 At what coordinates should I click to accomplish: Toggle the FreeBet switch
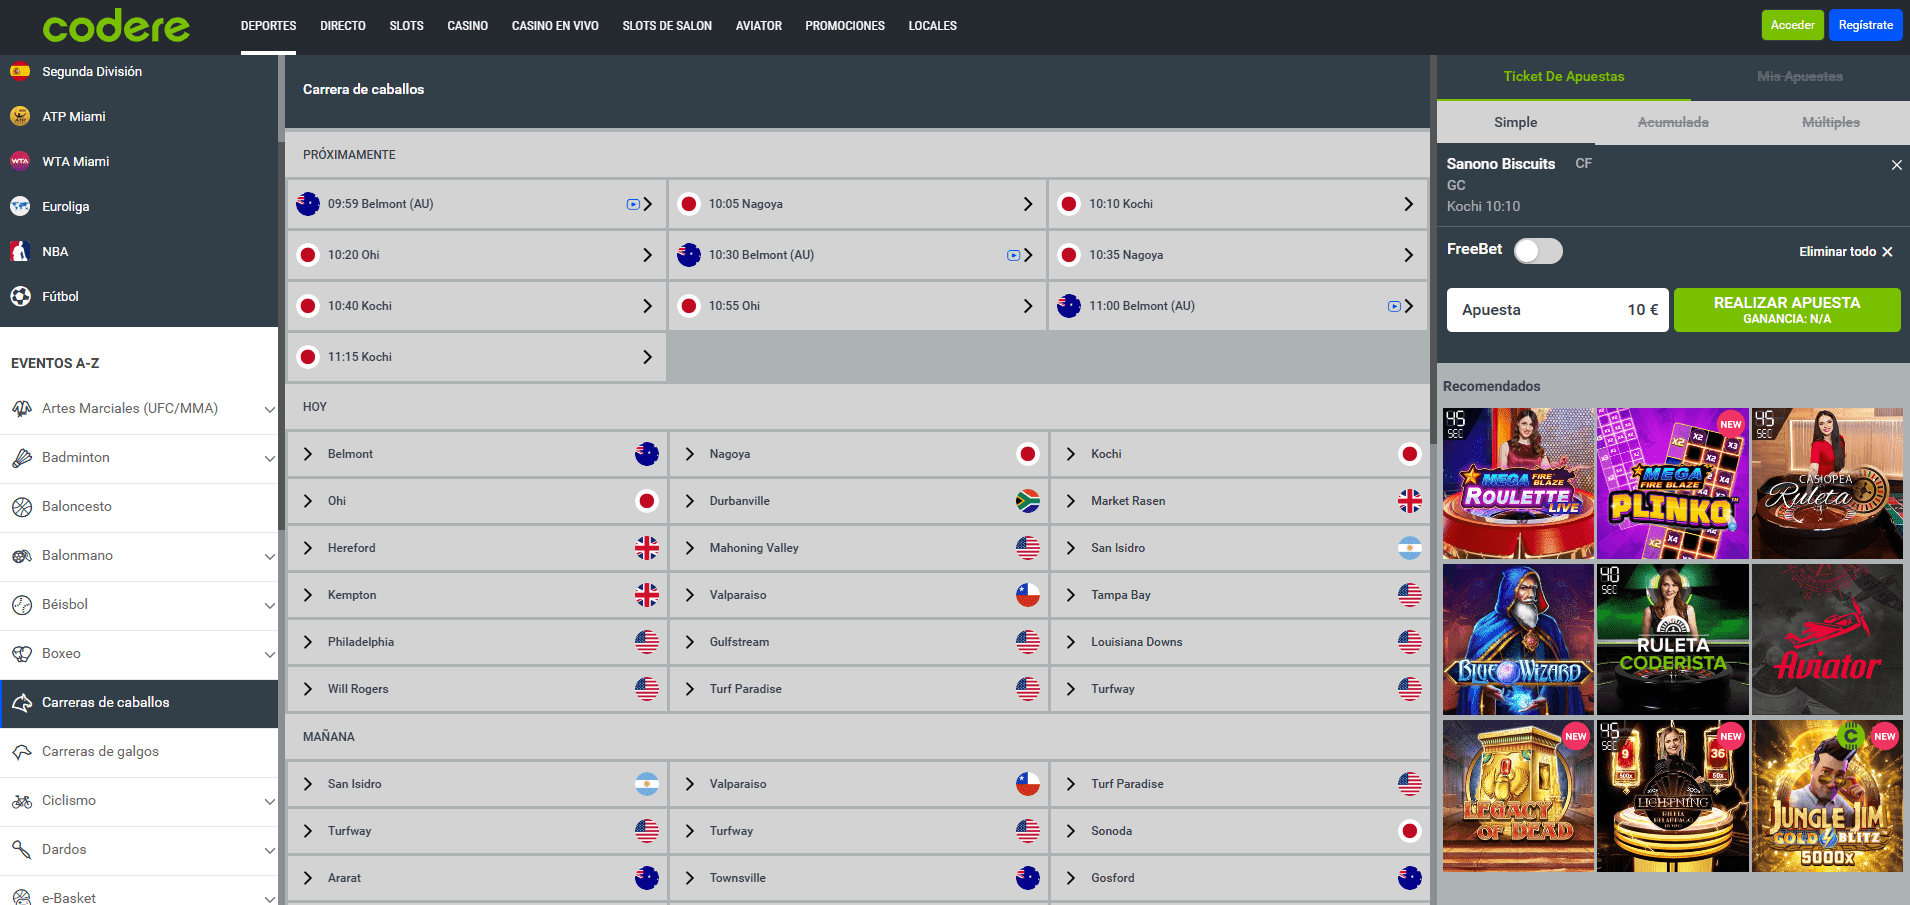tap(1538, 250)
